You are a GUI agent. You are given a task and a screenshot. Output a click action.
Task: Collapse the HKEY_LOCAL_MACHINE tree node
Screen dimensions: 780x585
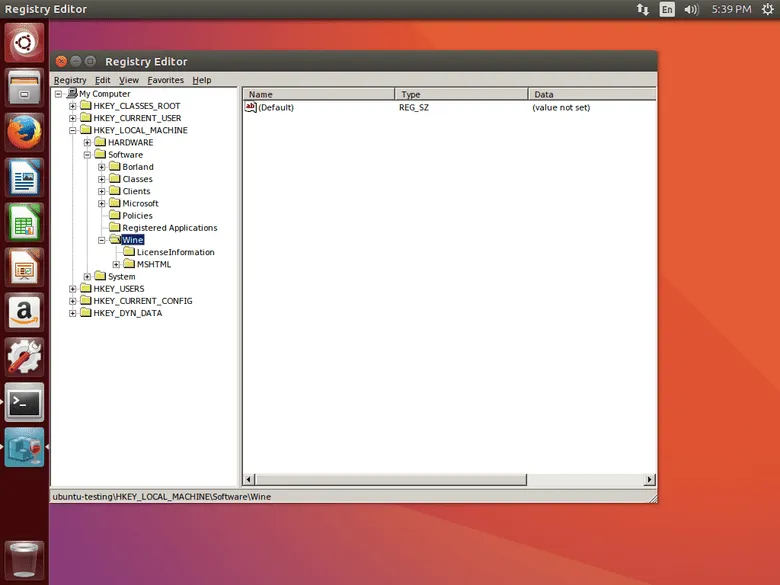point(73,130)
